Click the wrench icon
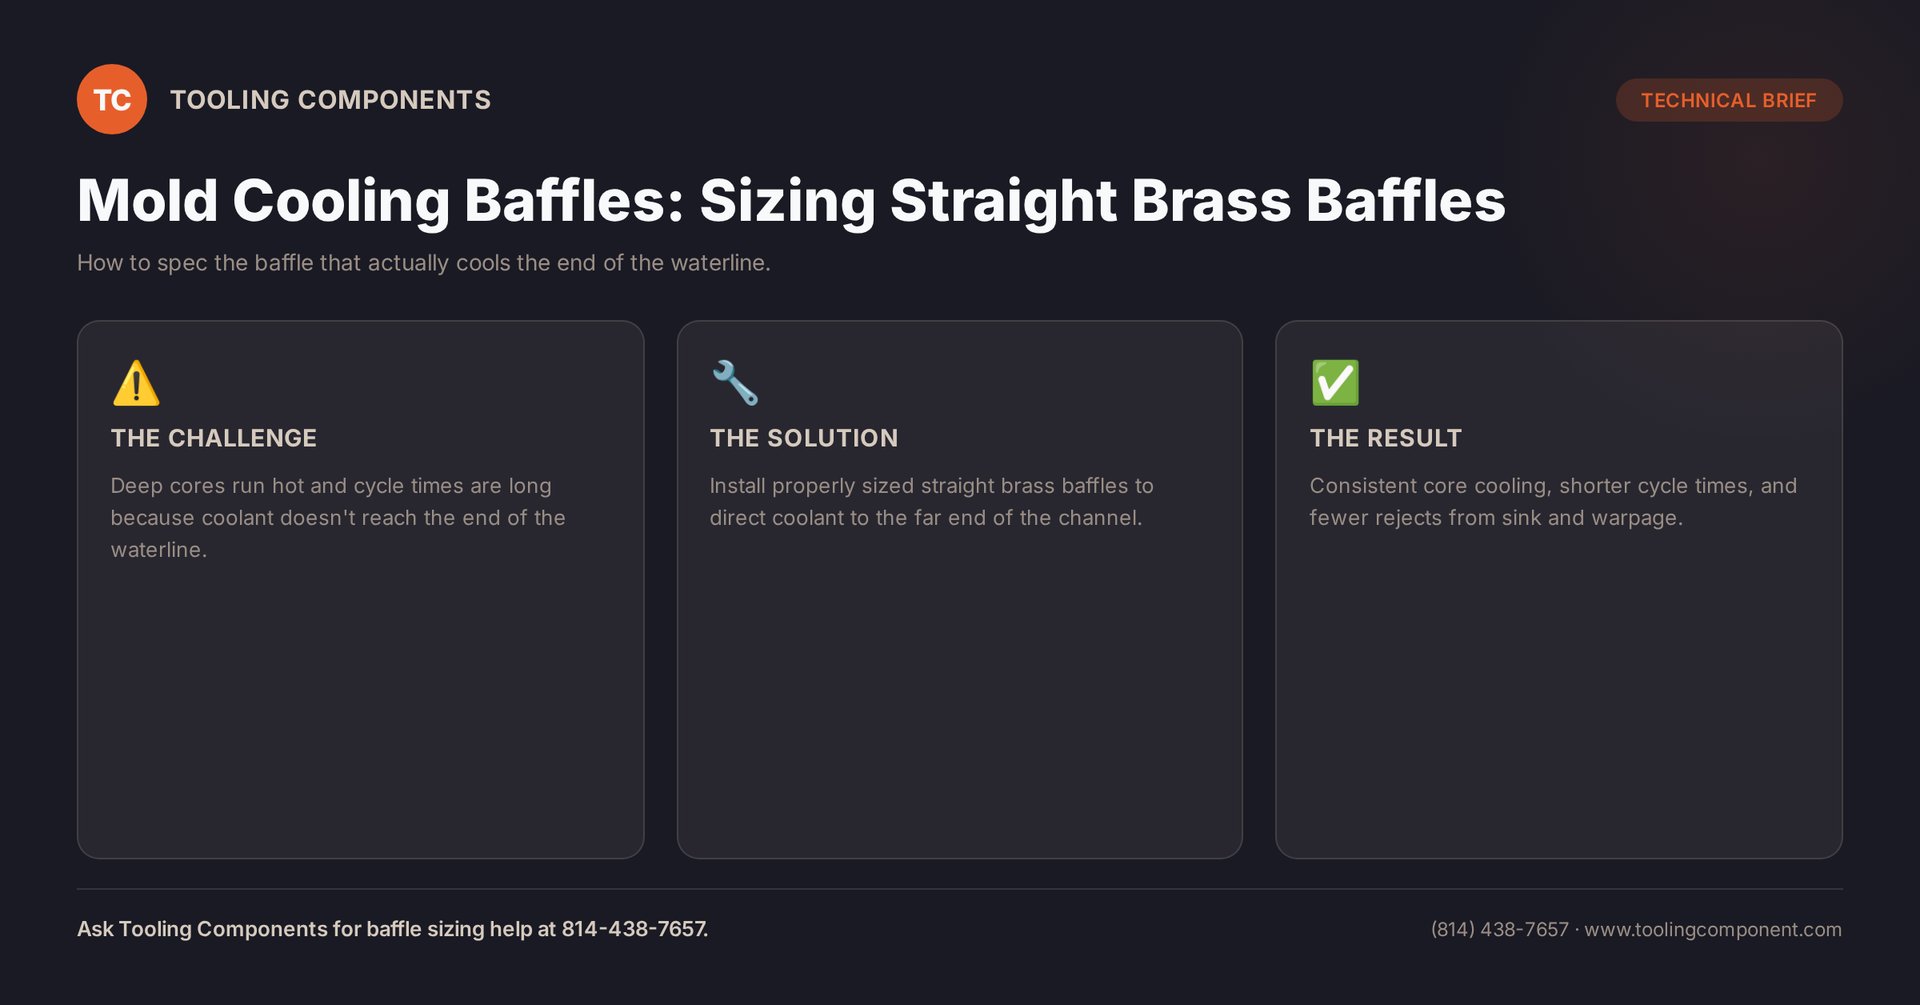Viewport: 1920px width, 1005px height. [735, 383]
